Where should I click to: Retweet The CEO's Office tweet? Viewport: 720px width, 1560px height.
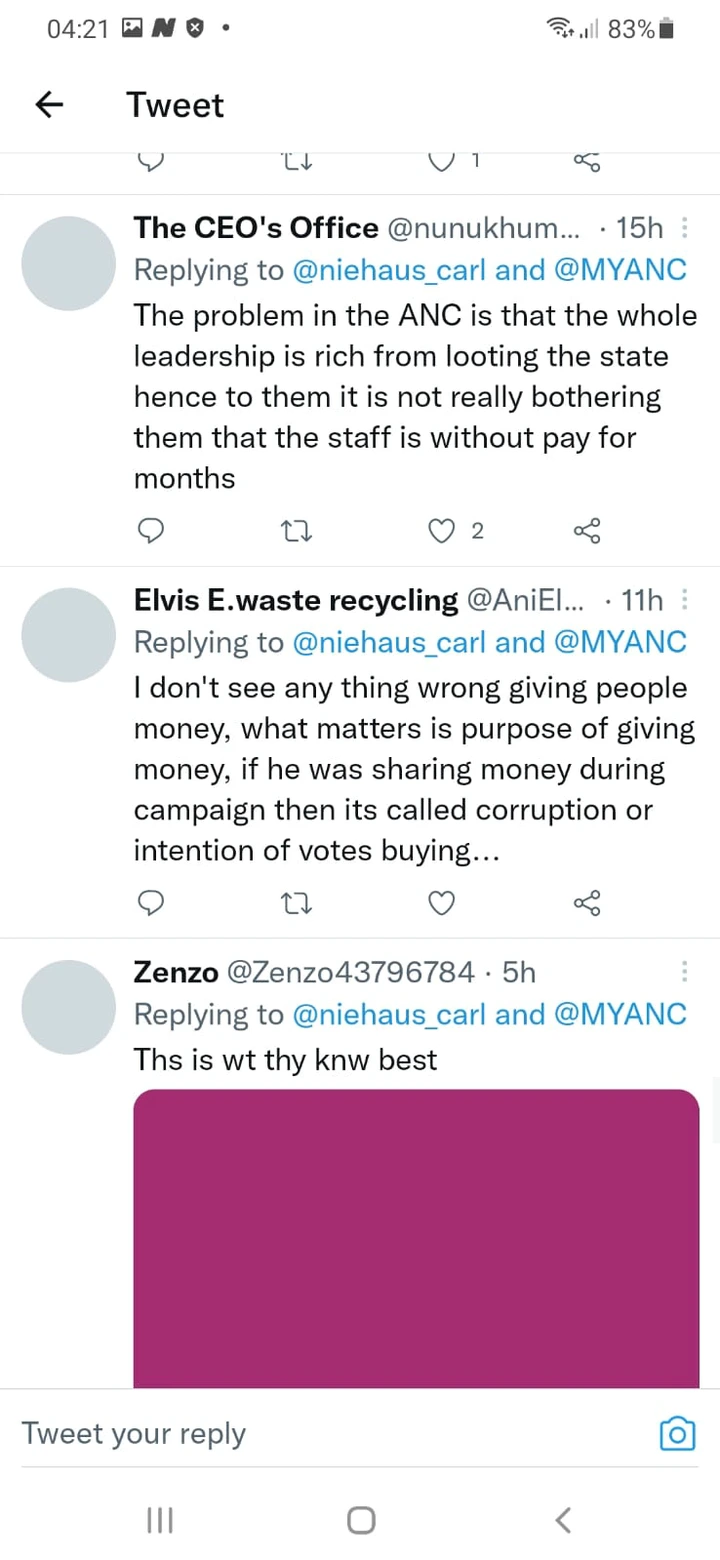click(296, 531)
